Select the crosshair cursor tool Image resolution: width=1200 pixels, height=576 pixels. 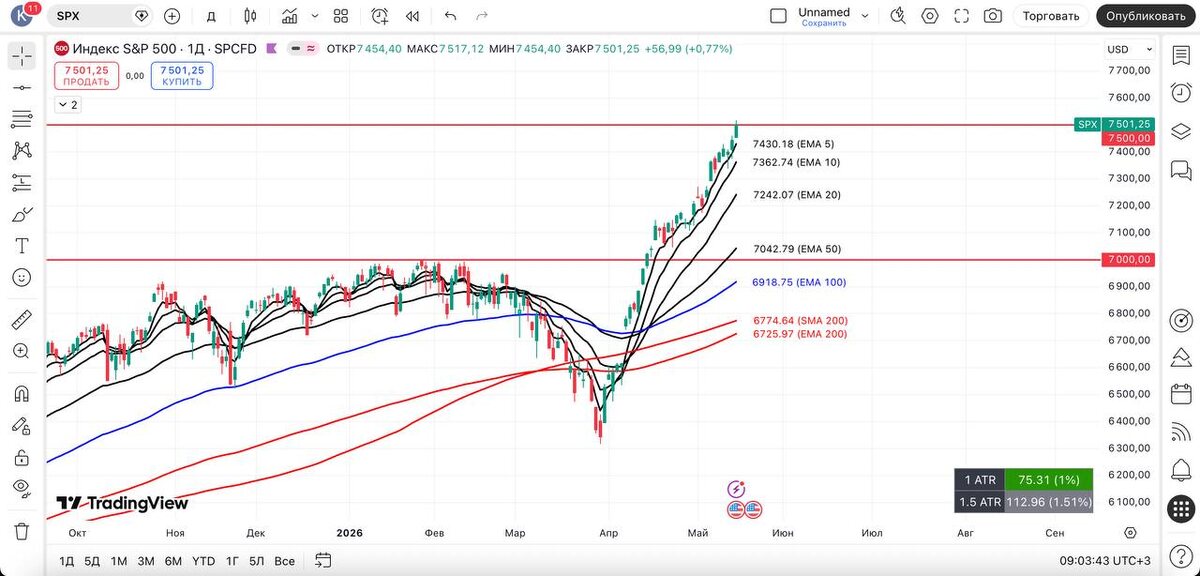tap(22, 56)
